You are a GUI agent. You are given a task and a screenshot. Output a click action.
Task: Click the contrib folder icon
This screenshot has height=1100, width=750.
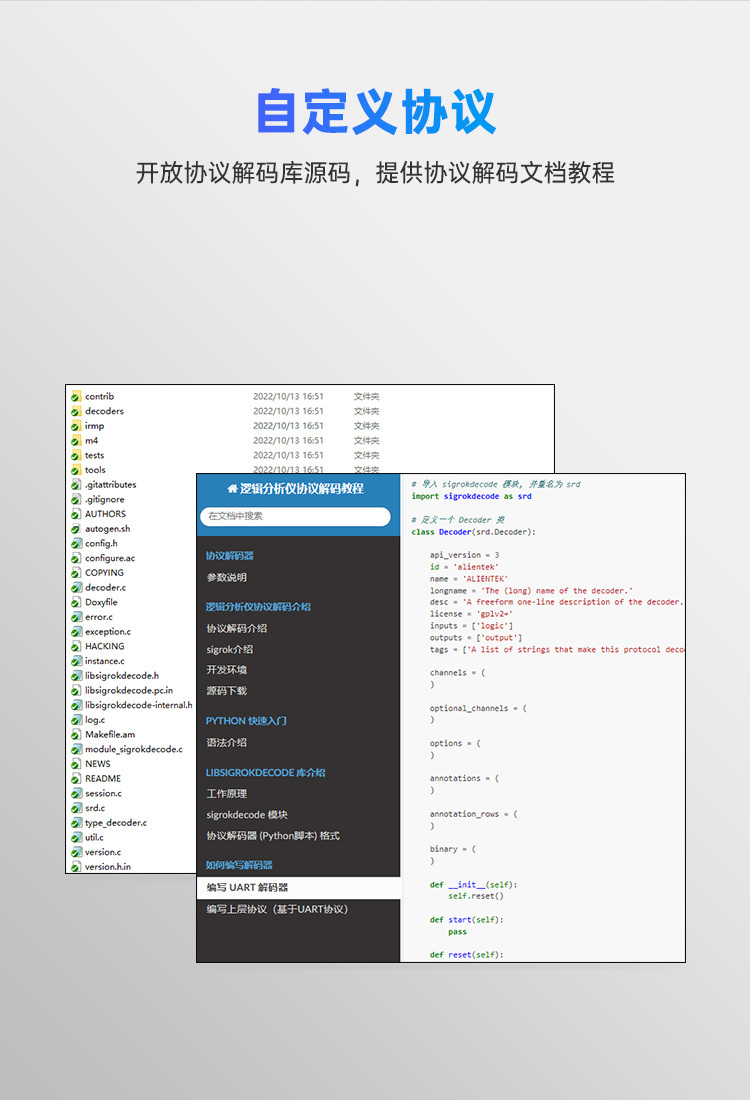[x=76, y=396]
